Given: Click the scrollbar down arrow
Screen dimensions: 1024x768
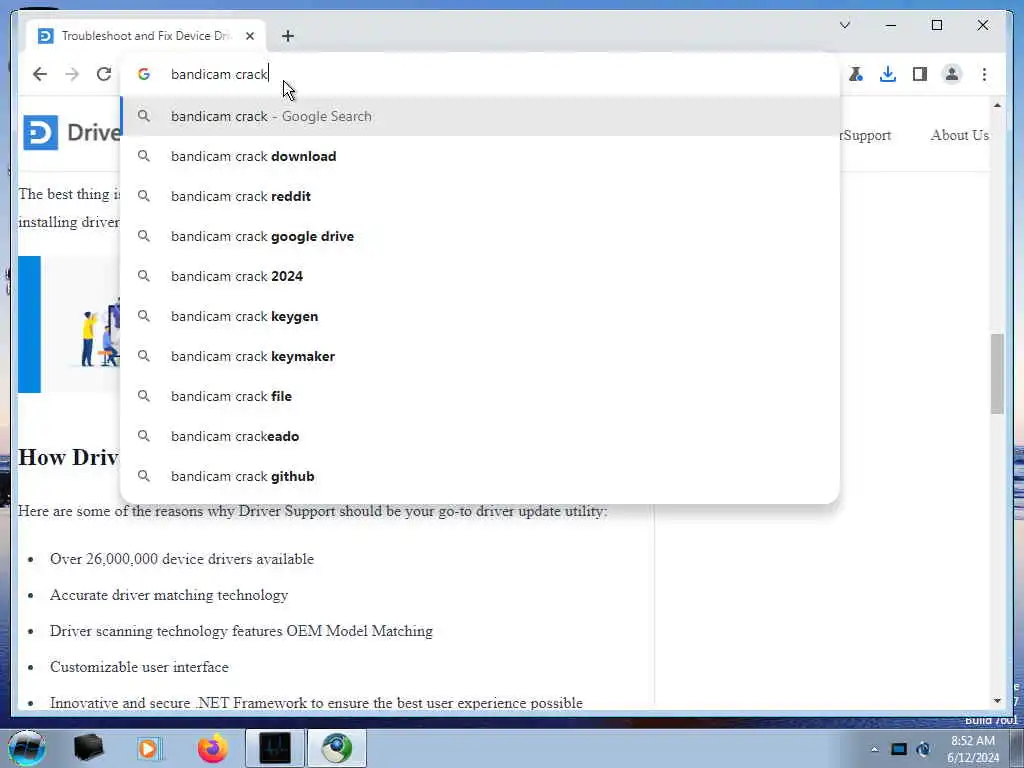Looking at the screenshot, I should [x=997, y=701].
